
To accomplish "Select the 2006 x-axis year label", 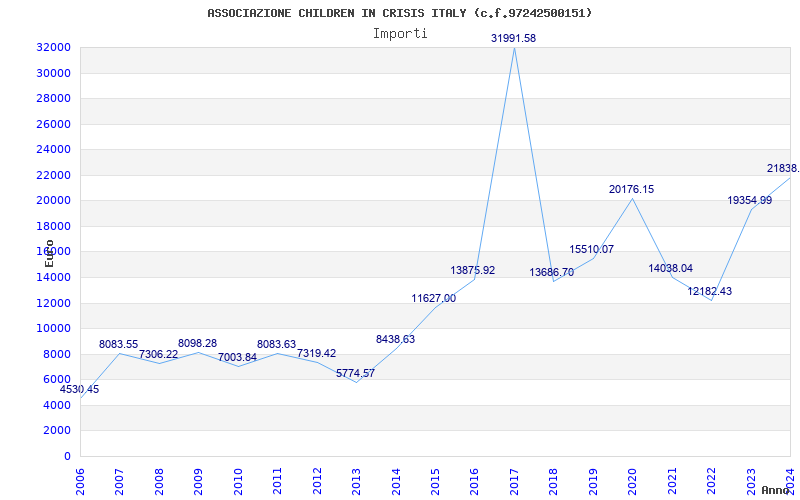I will (81, 482).
